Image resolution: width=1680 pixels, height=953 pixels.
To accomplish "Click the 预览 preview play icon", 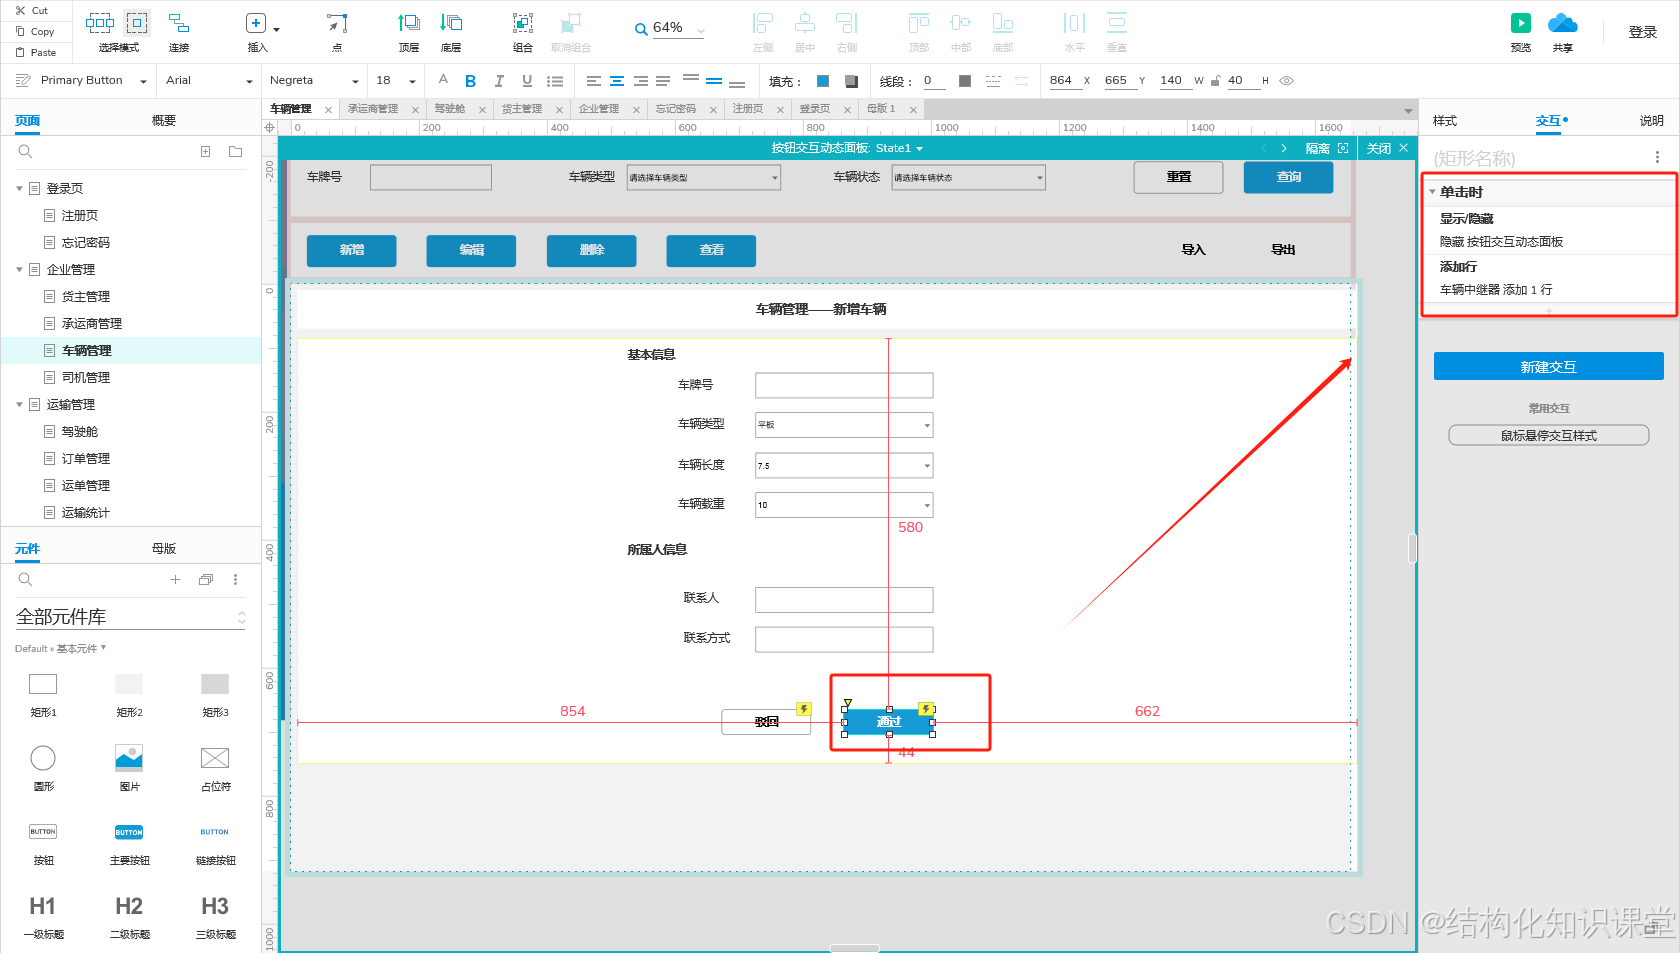I will (1521, 23).
